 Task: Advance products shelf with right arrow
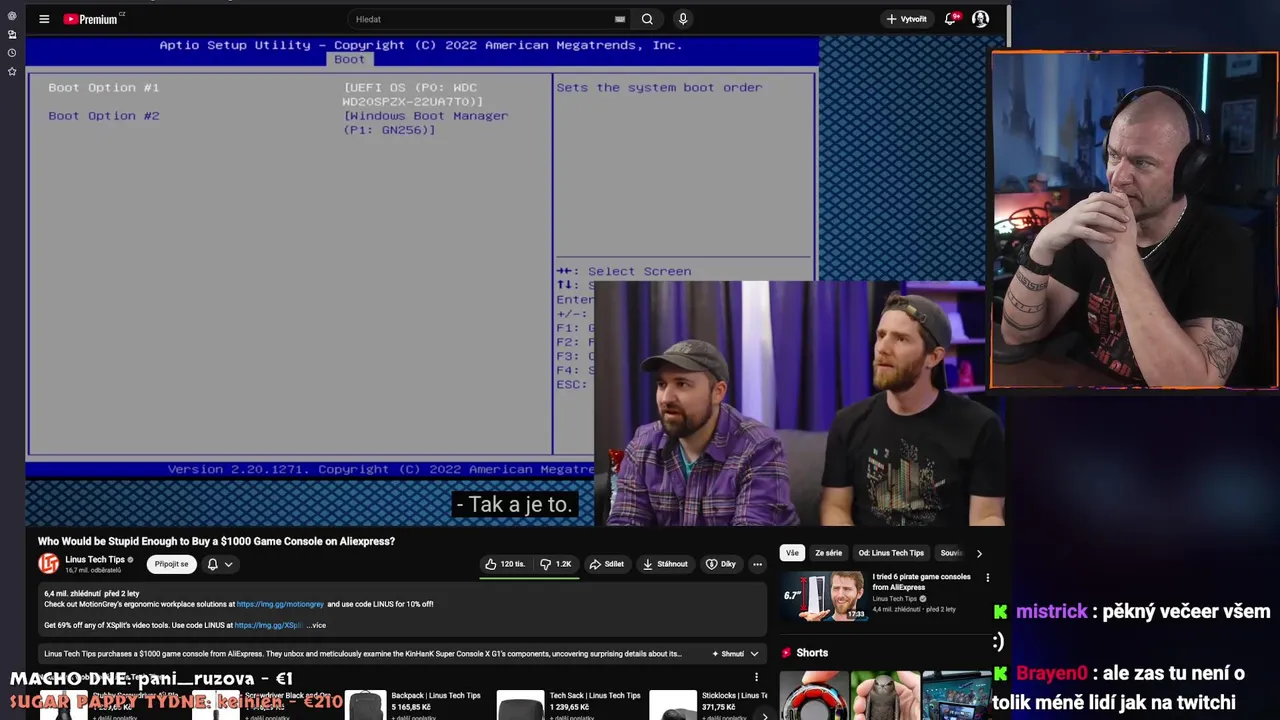pyautogui.click(x=765, y=715)
